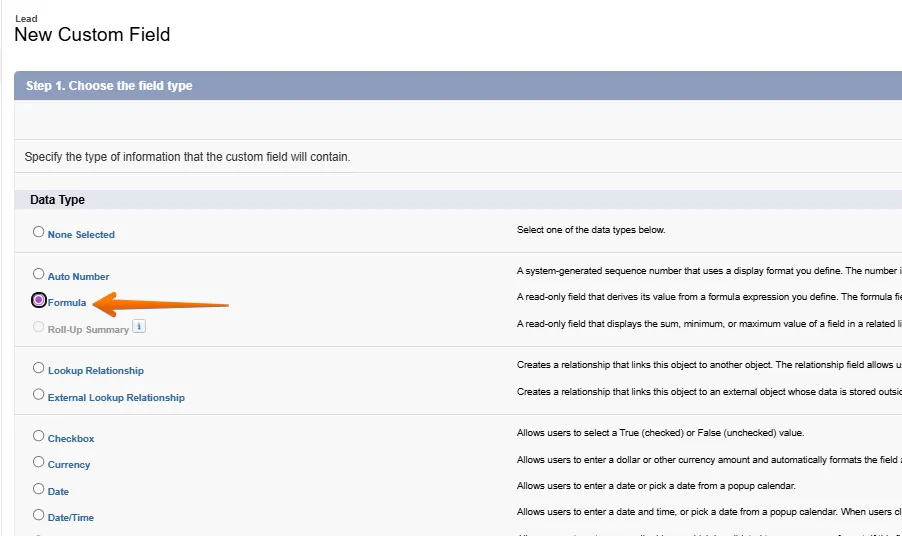
Task: Click the "Currency" label text
Action: pos(69,465)
